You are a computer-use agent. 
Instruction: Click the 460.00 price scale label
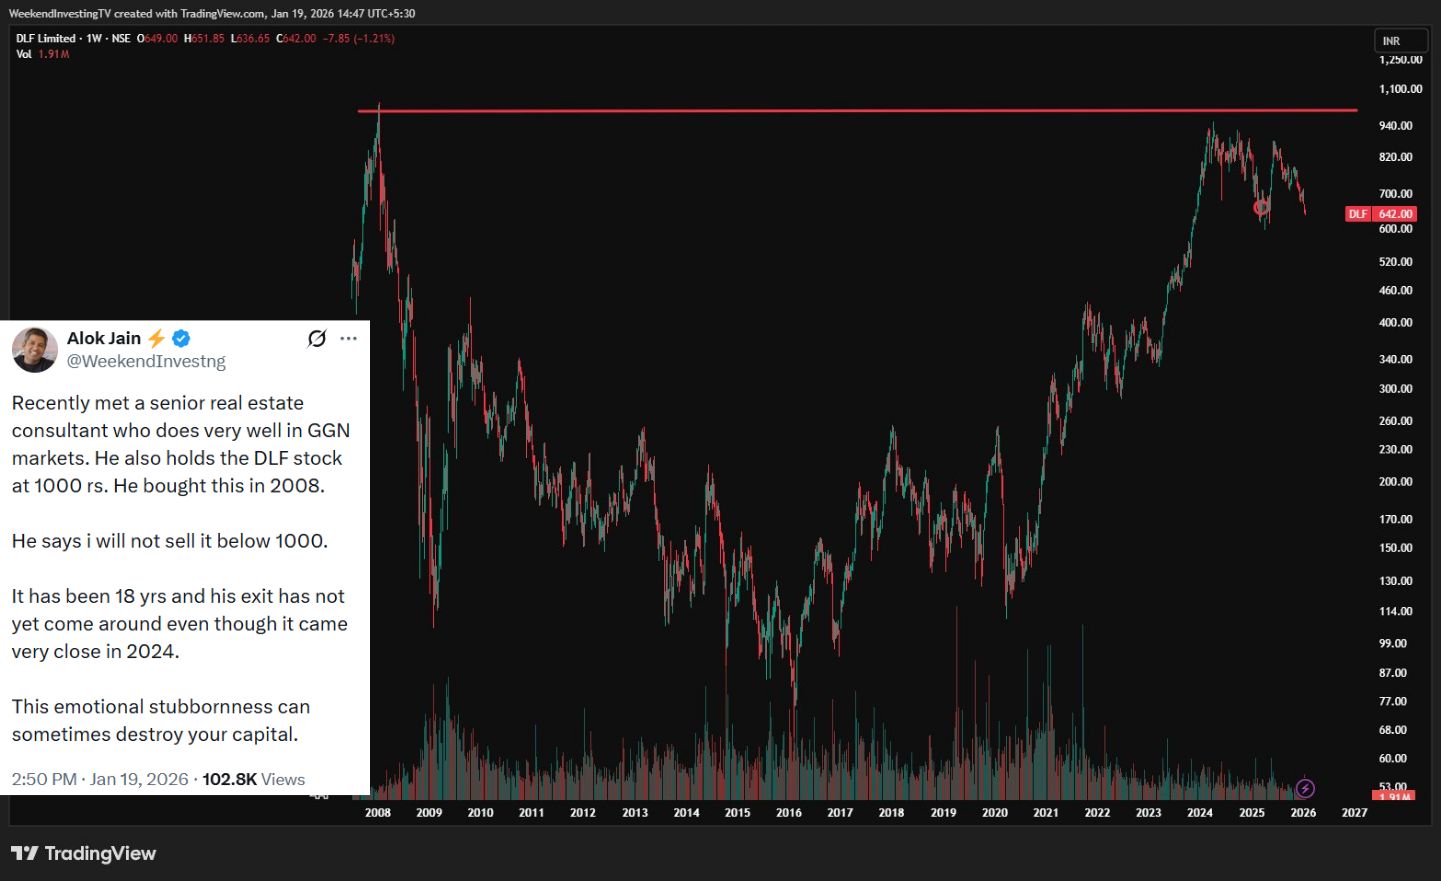tap(1396, 291)
